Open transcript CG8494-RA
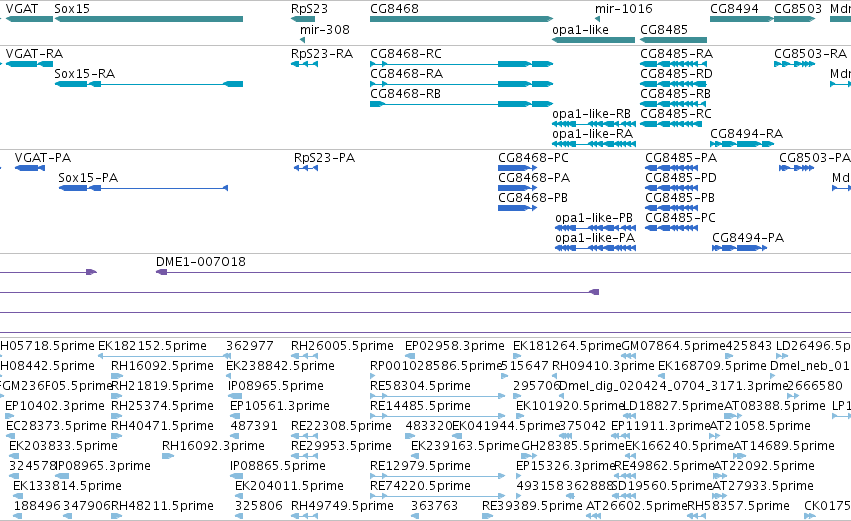Viewport: 851px width, 521px height. (x=746, y=134)
